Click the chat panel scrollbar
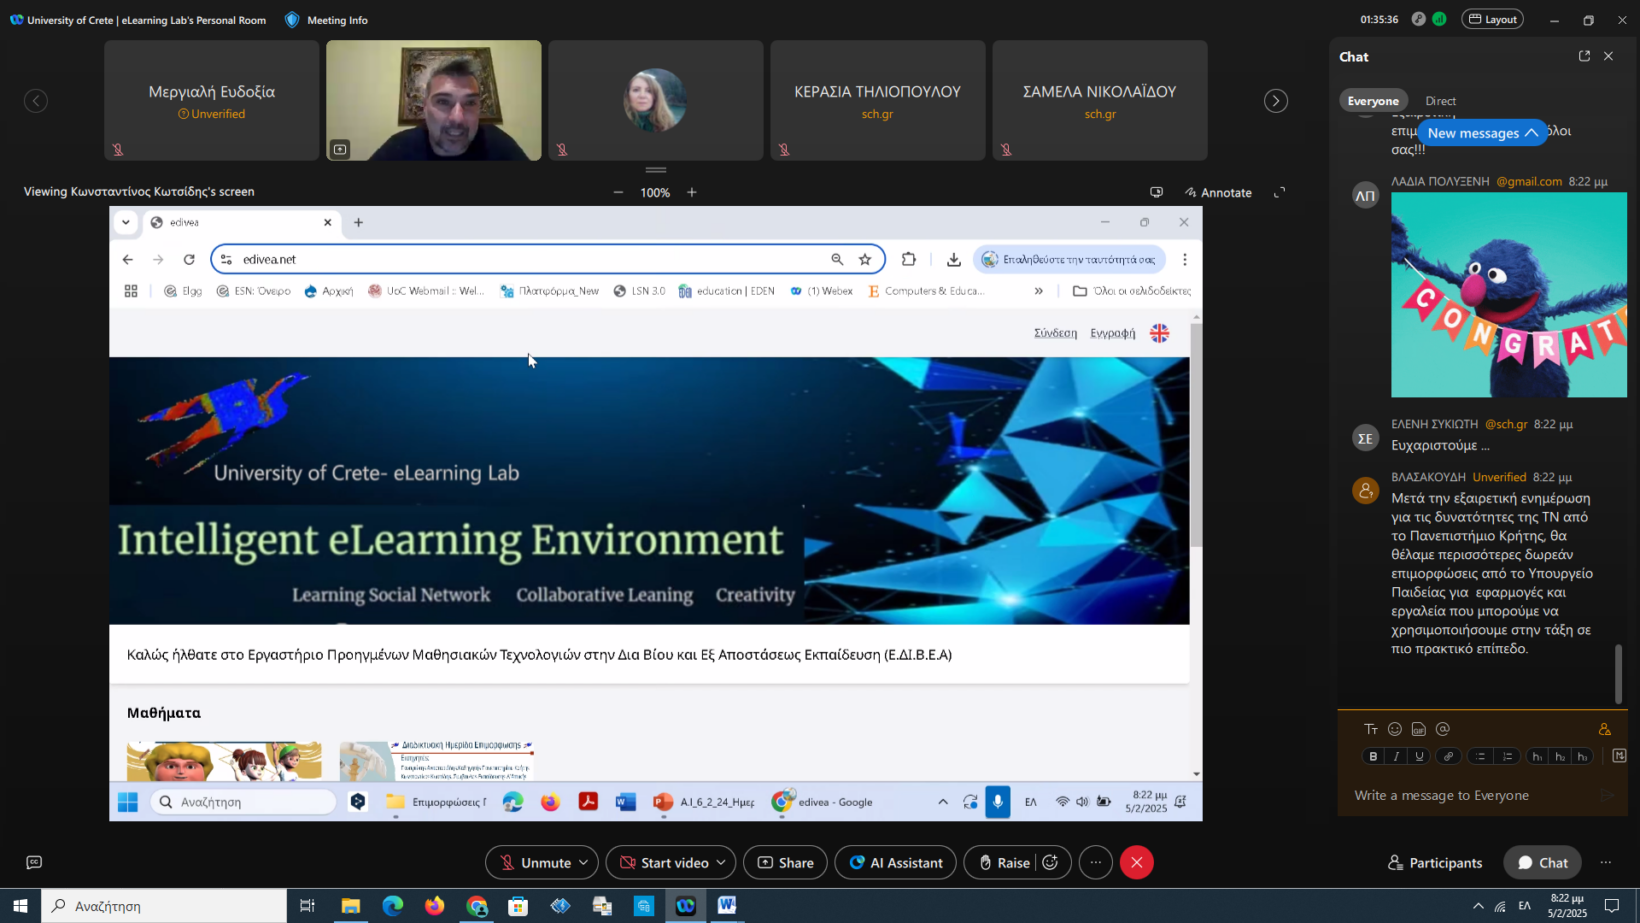The image size is (1640, 923). [1618, 674]
